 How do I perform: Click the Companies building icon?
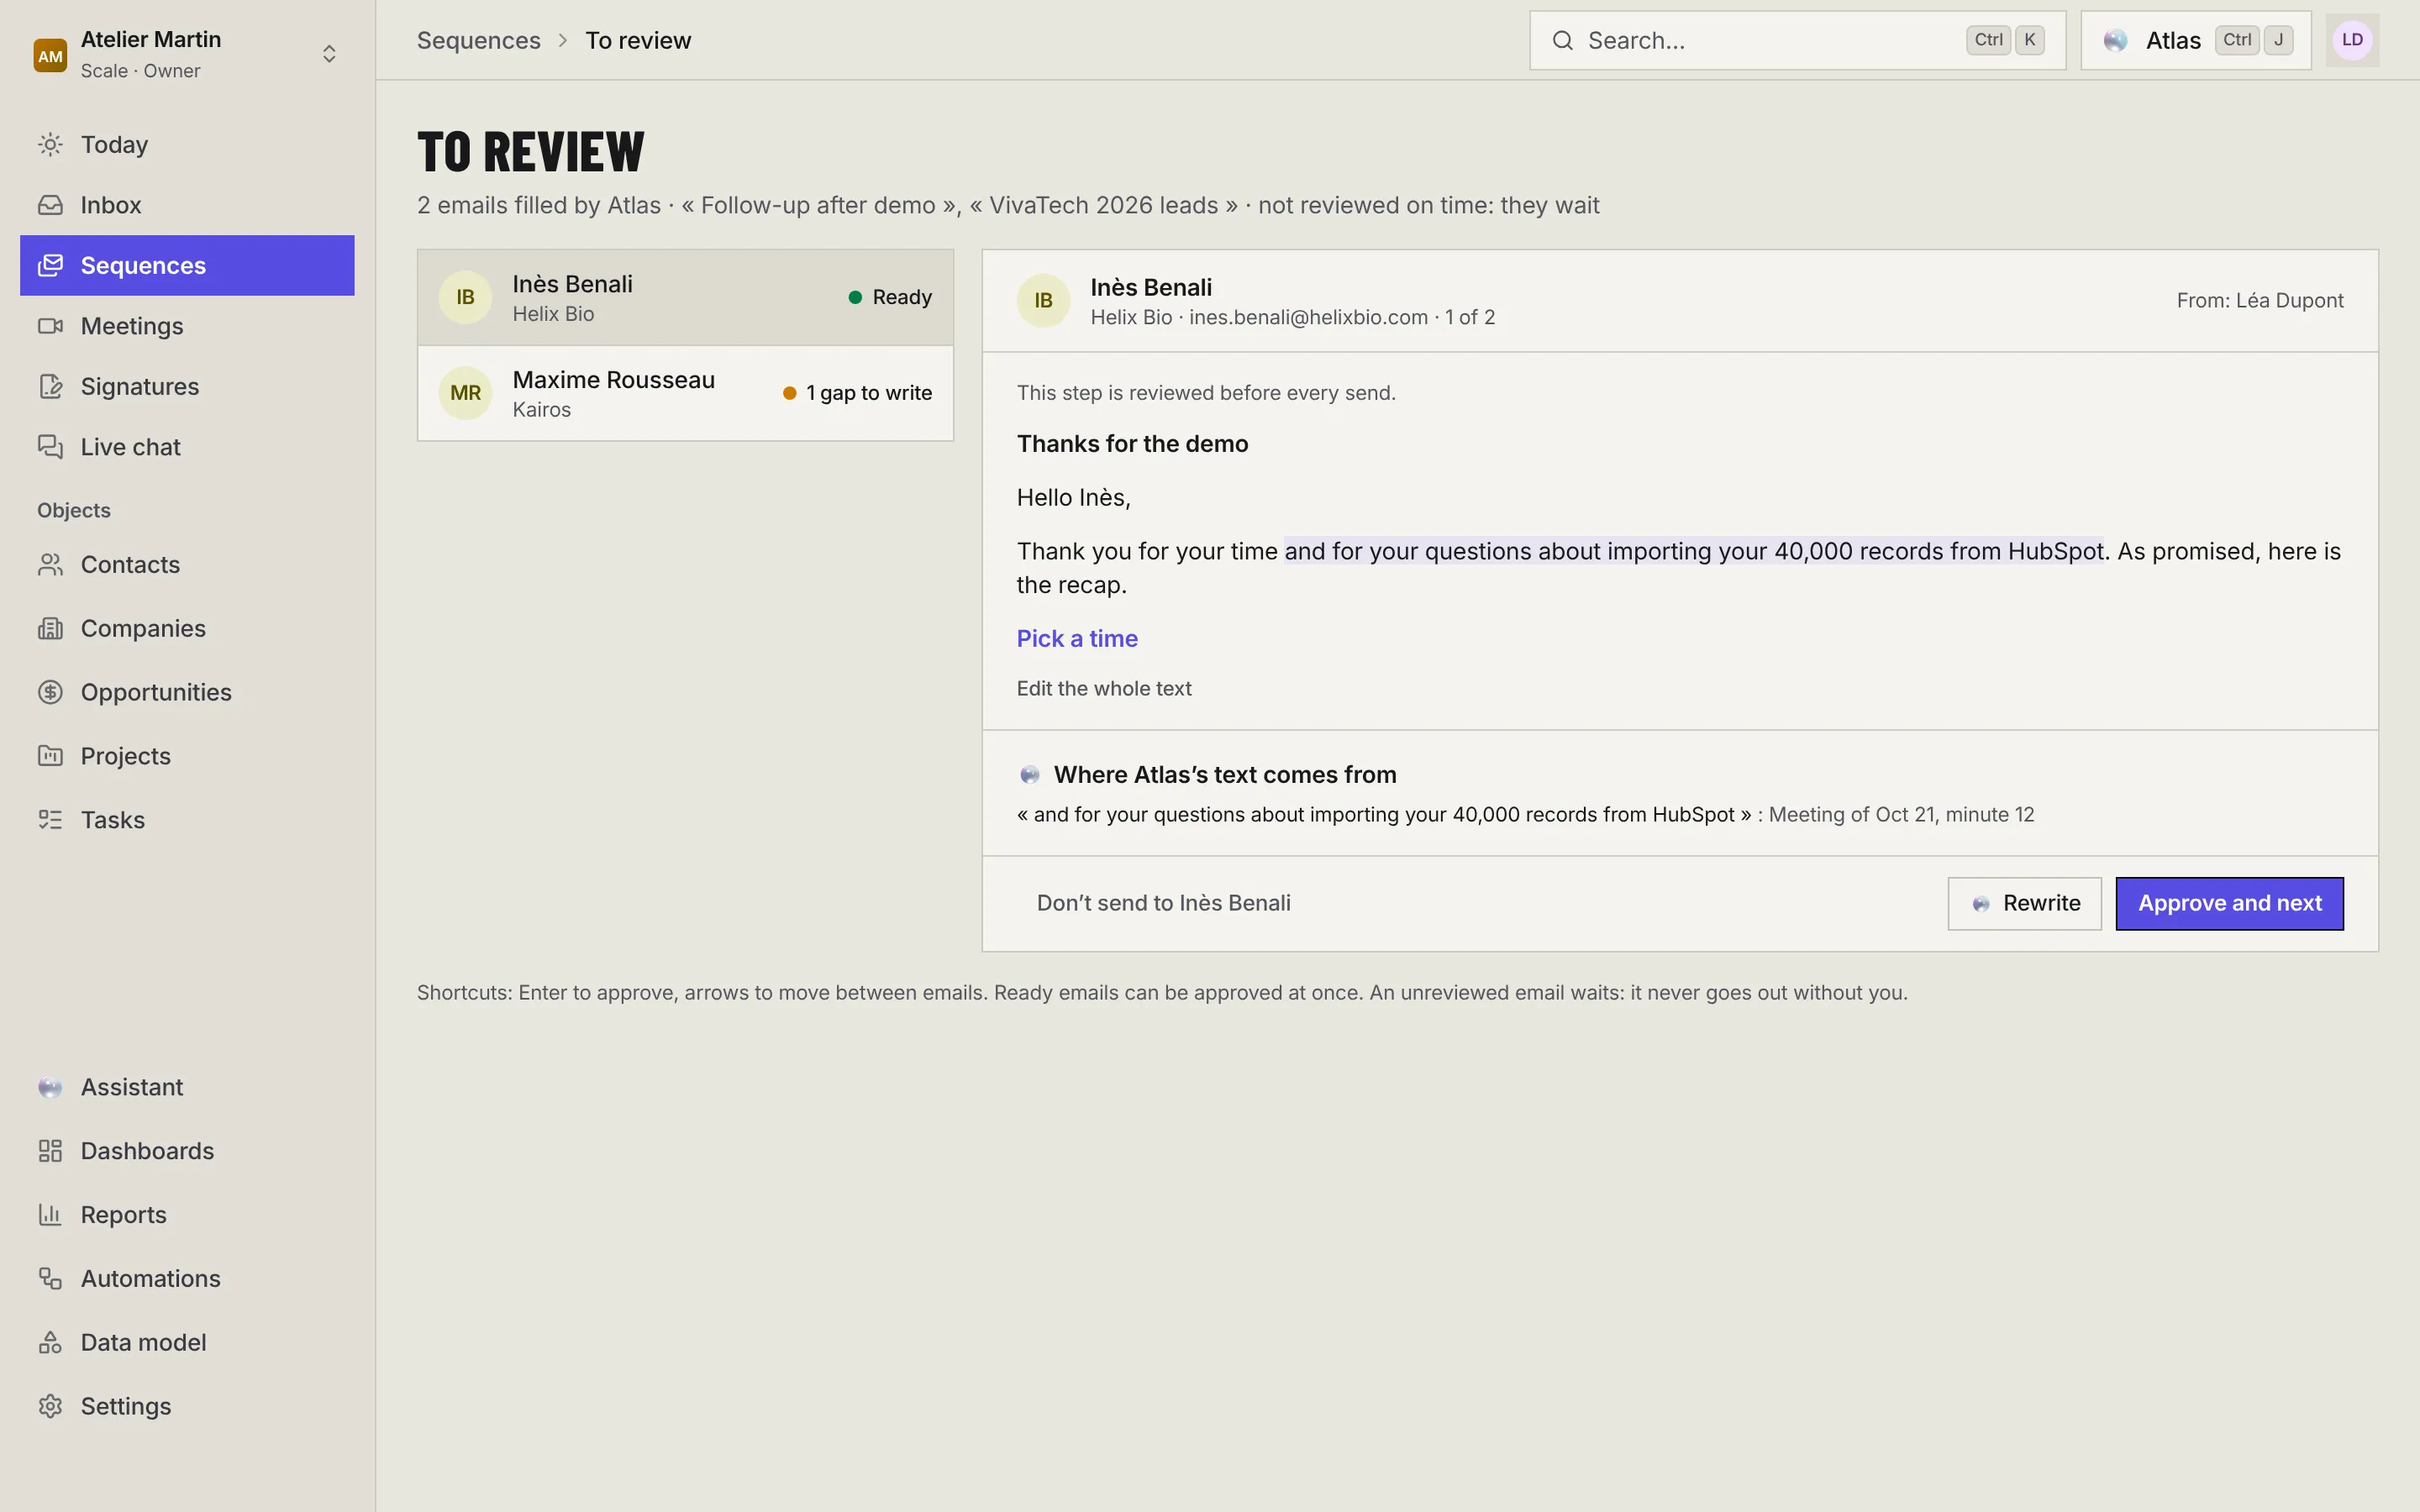(x=50, y=629)
